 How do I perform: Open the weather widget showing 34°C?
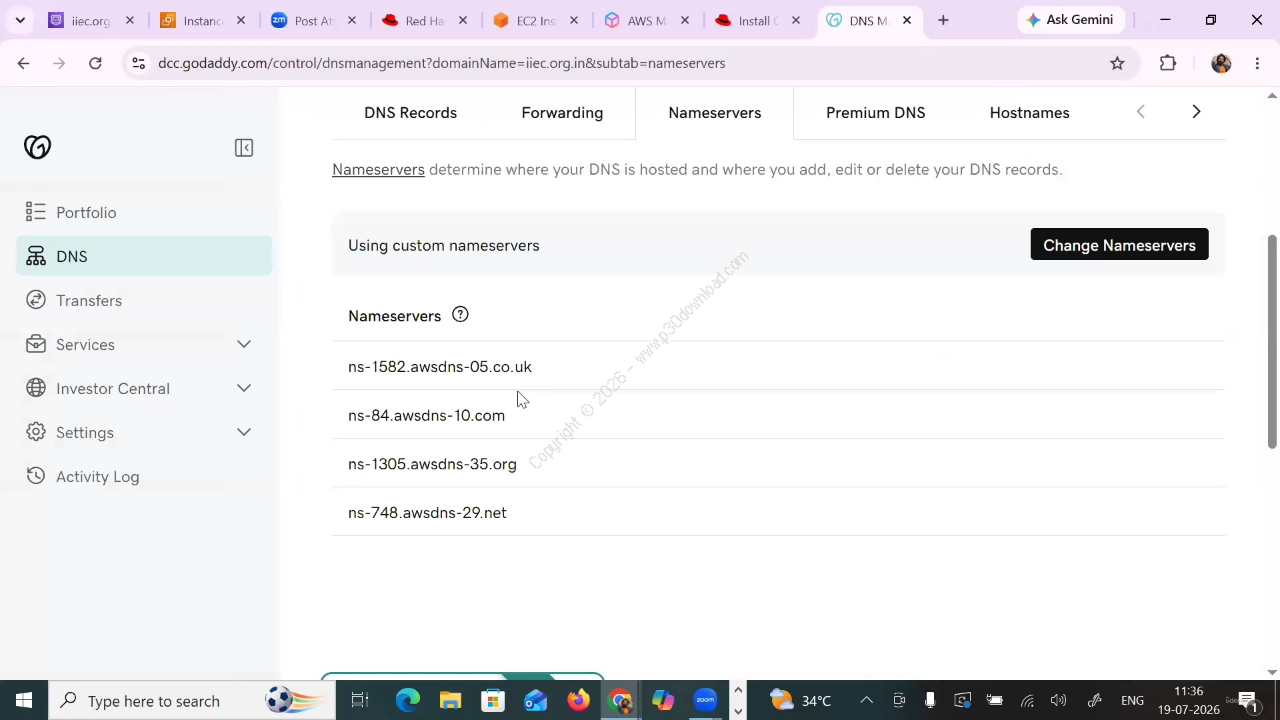point(801,700)
